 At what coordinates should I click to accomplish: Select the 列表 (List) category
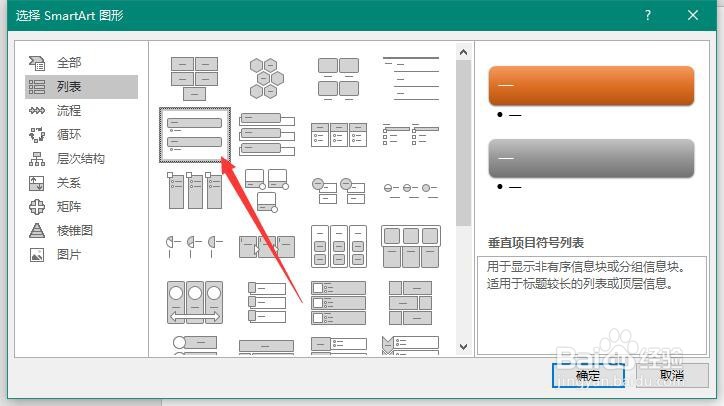81,86
